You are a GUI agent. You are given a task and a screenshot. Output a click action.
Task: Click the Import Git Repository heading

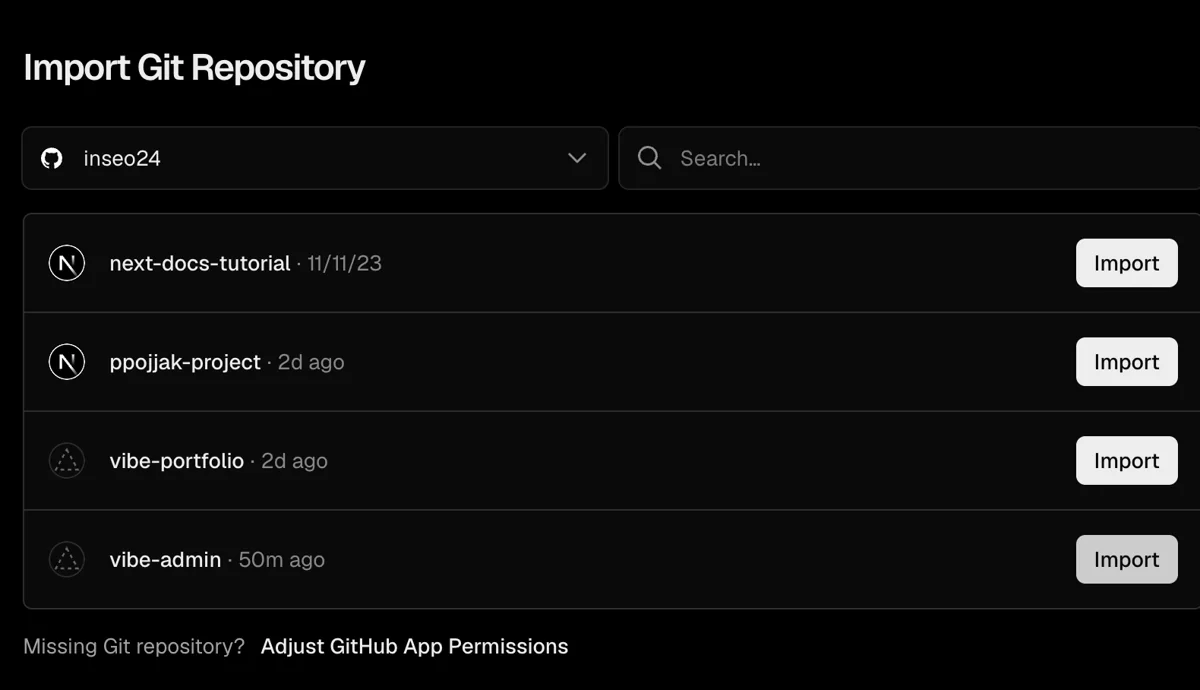click(194, 69)
